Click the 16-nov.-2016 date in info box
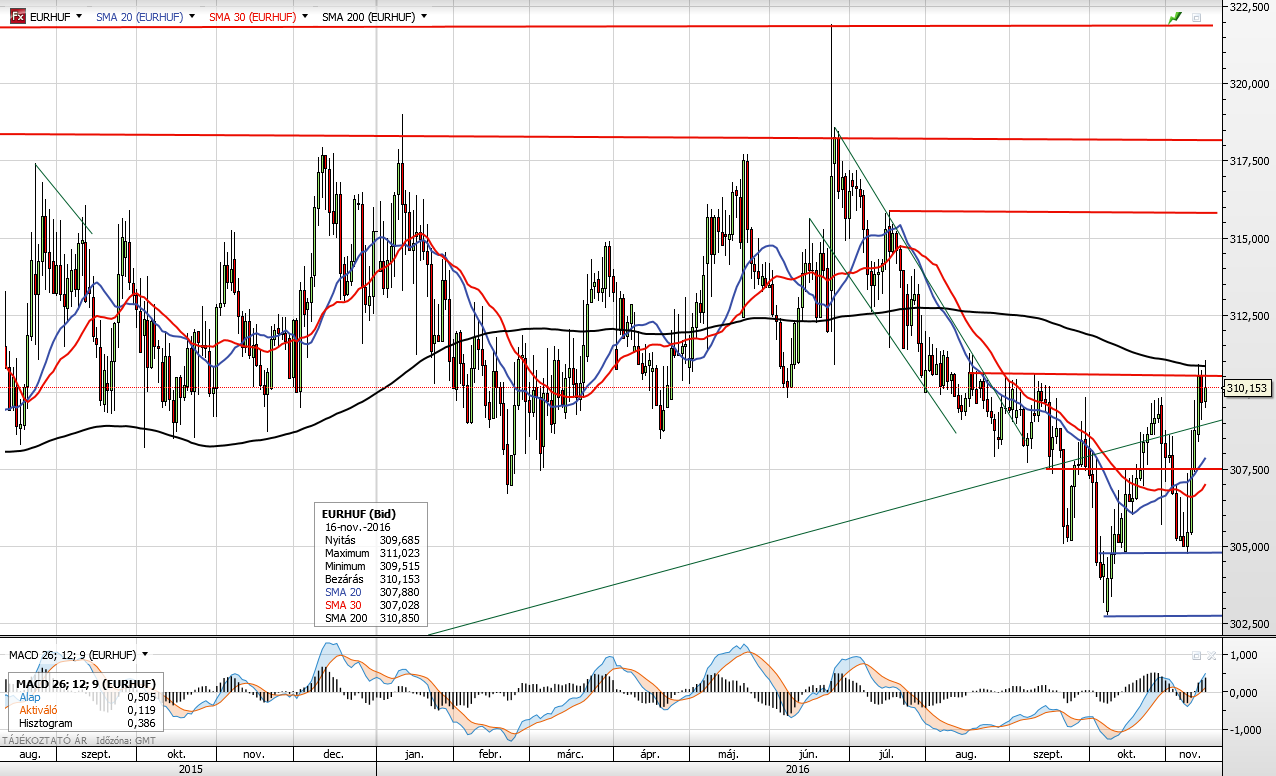 [357, 526]
